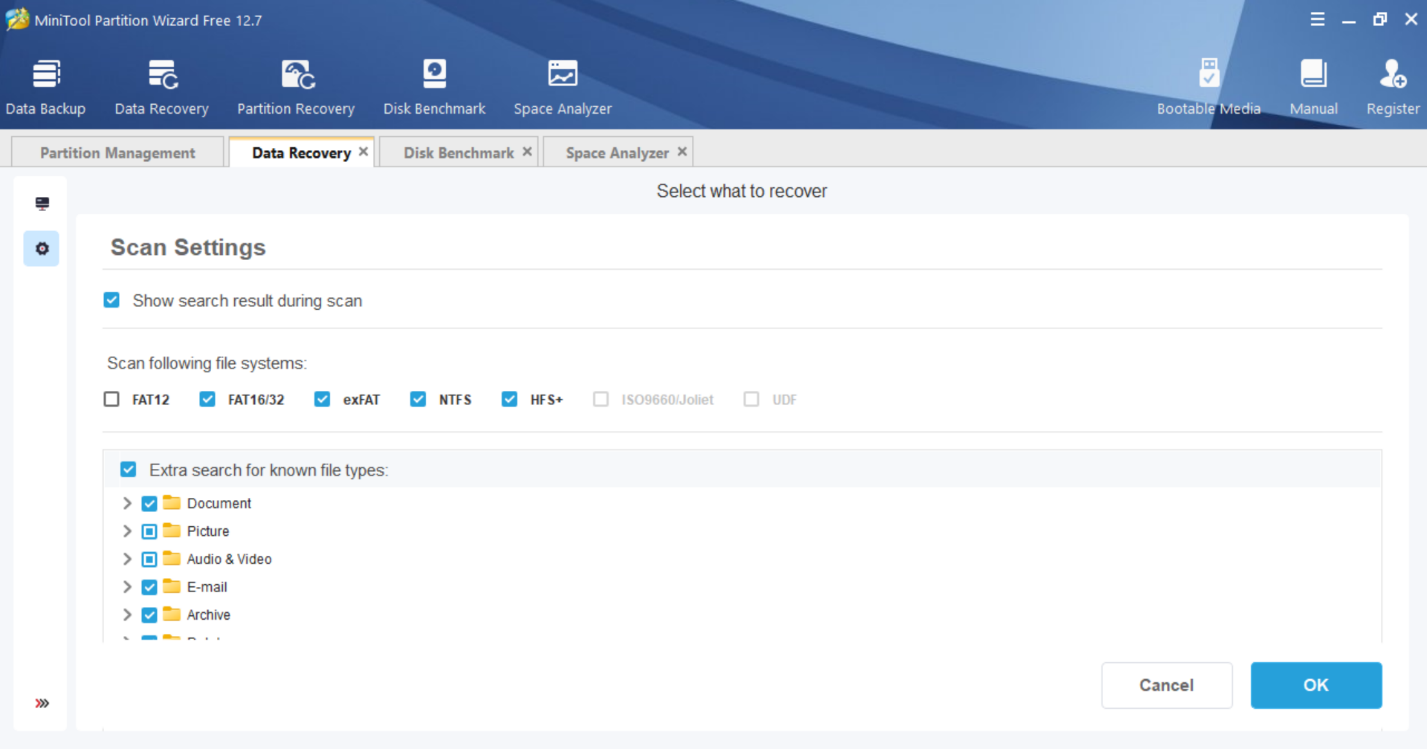Viewport: 1427px width, 749px height.
Task: Uncheck the E-mail file type
Action: click(x=149, y=587)
